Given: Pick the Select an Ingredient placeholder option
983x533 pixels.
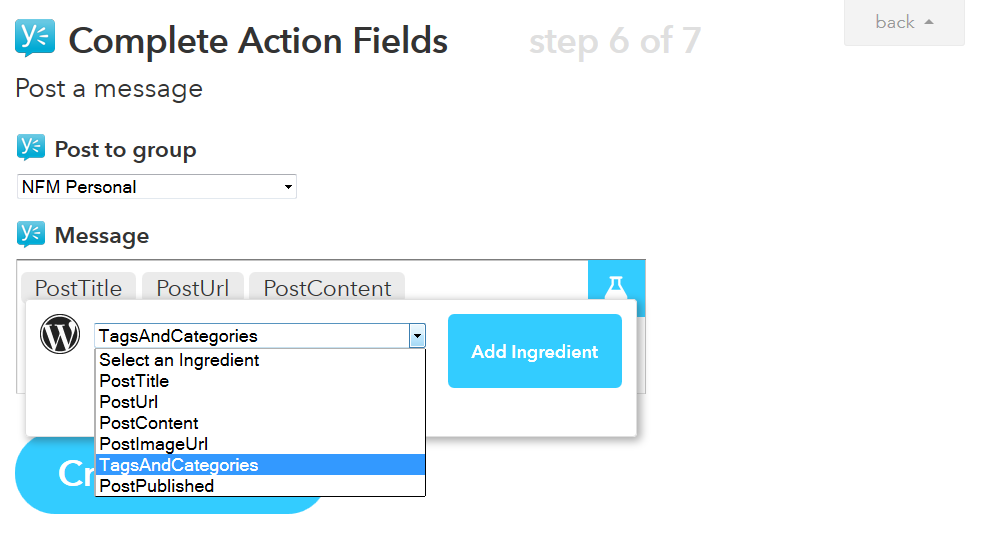Looking at the screenshot, I should tap(179, 360).
